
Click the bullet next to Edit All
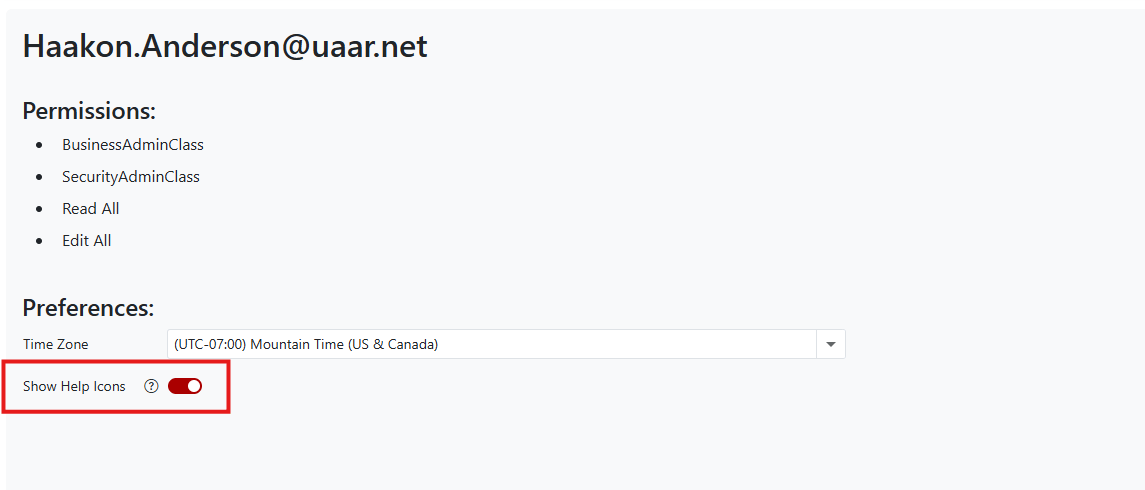[39, 241]
